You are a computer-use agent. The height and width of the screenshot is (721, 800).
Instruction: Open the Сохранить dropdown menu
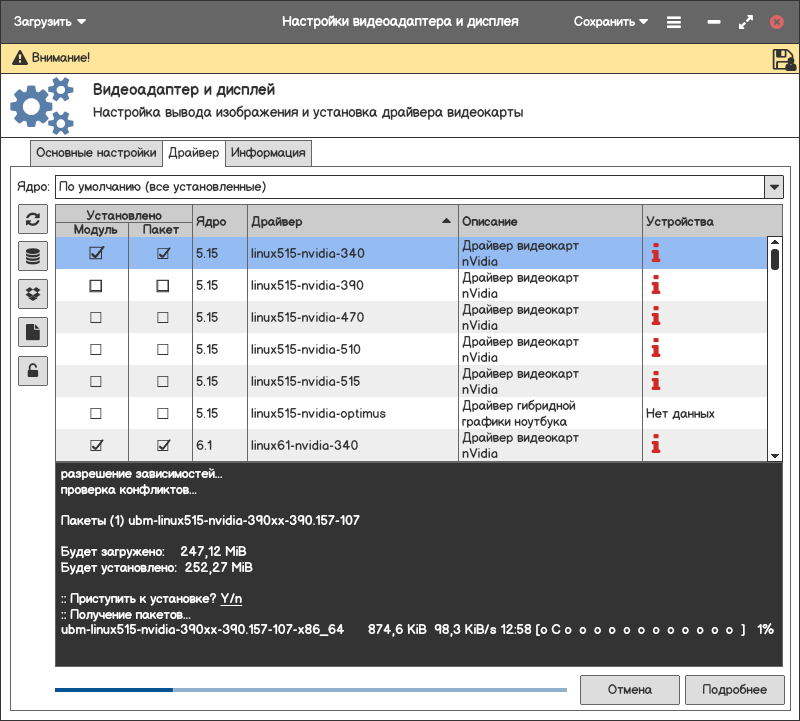click(x=610, y=22)
